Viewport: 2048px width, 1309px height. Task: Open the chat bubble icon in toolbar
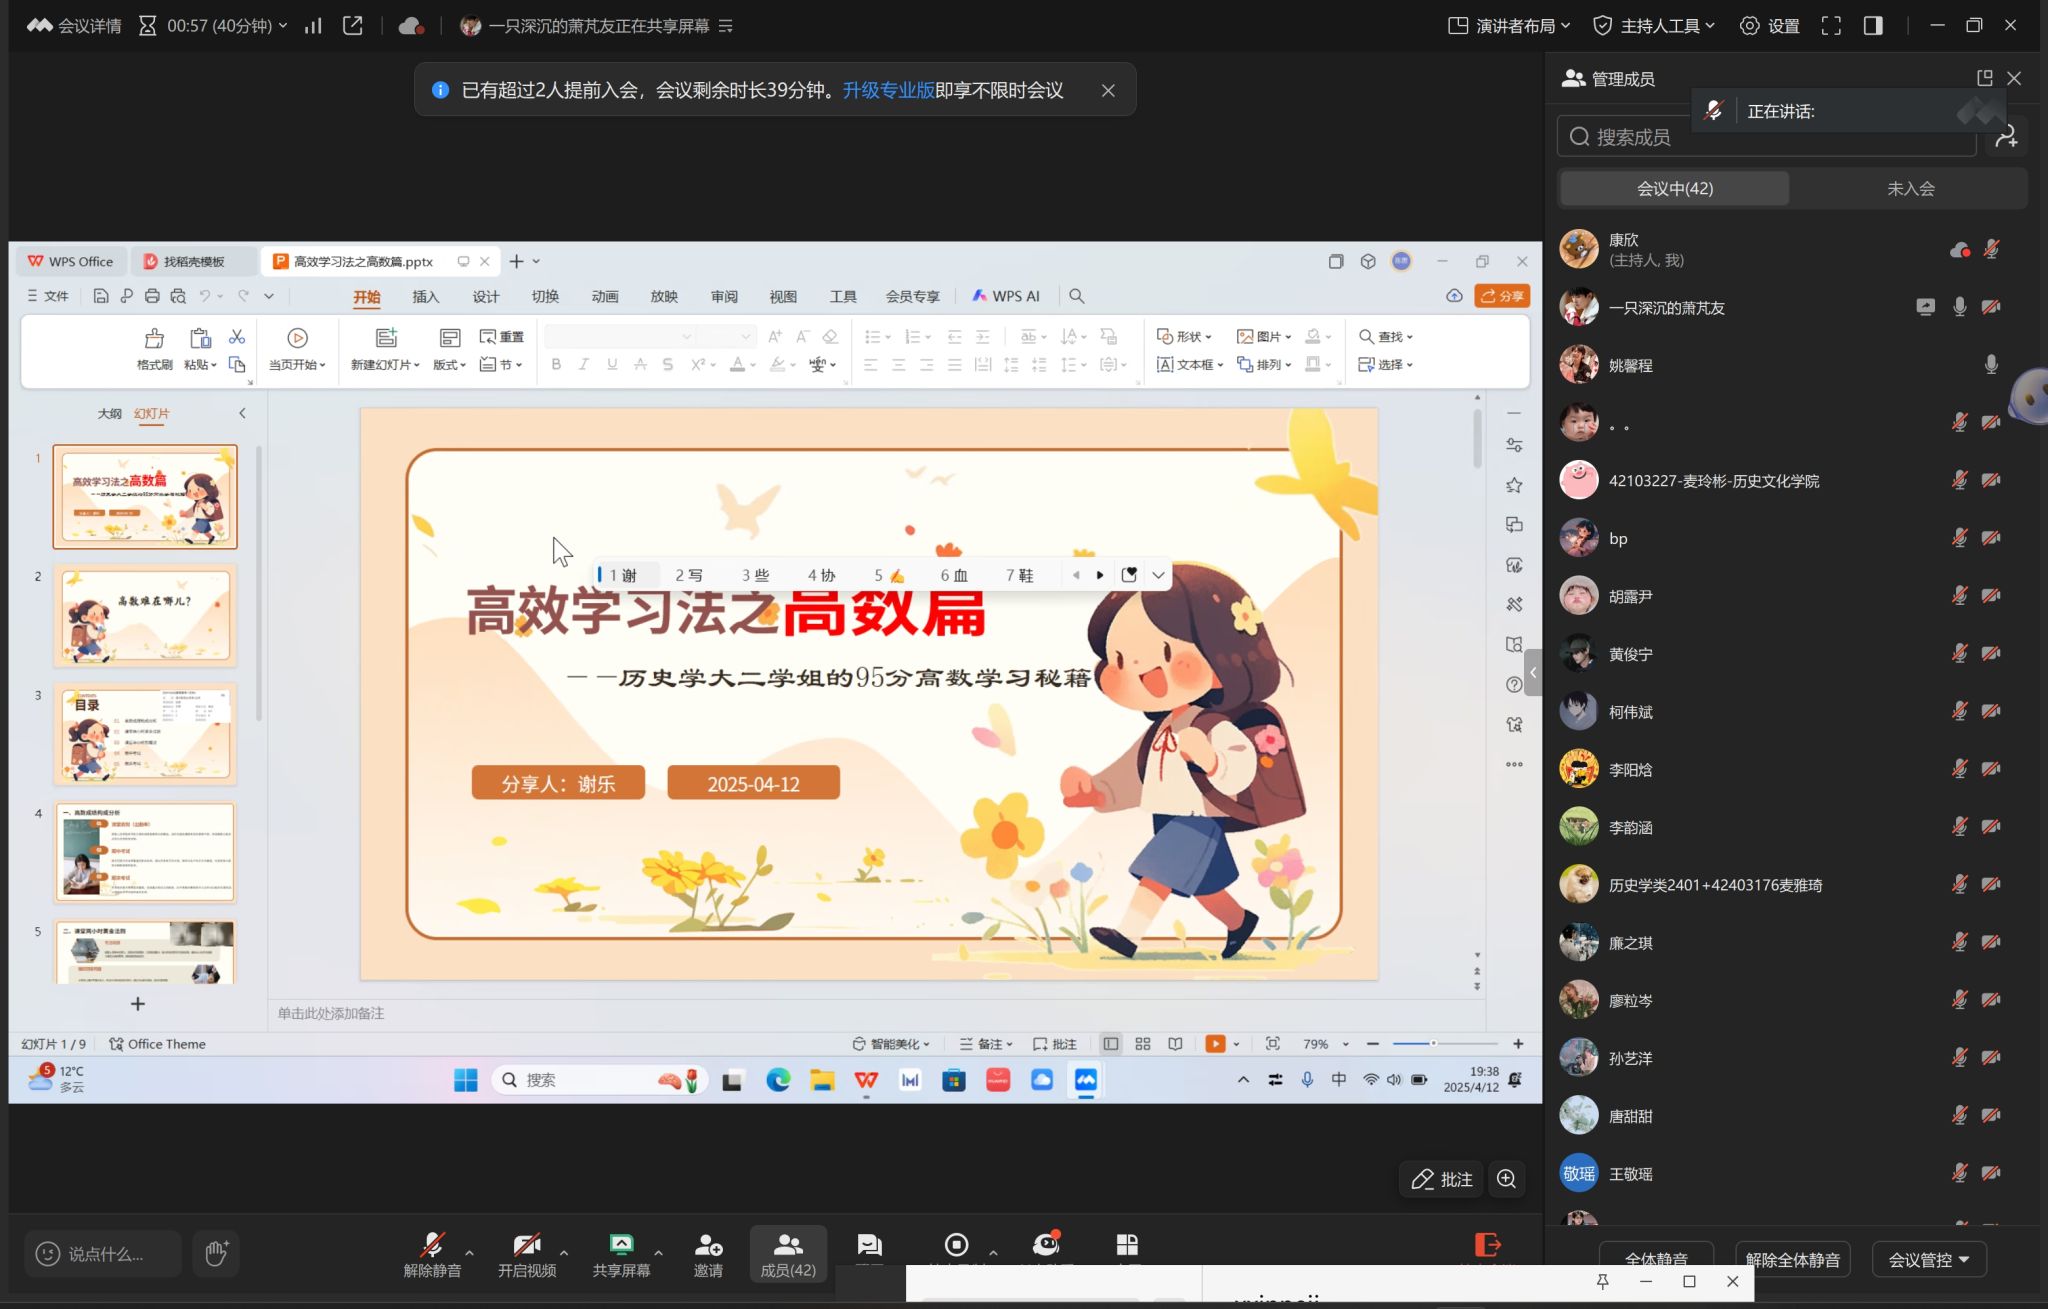click(869, 1245)
